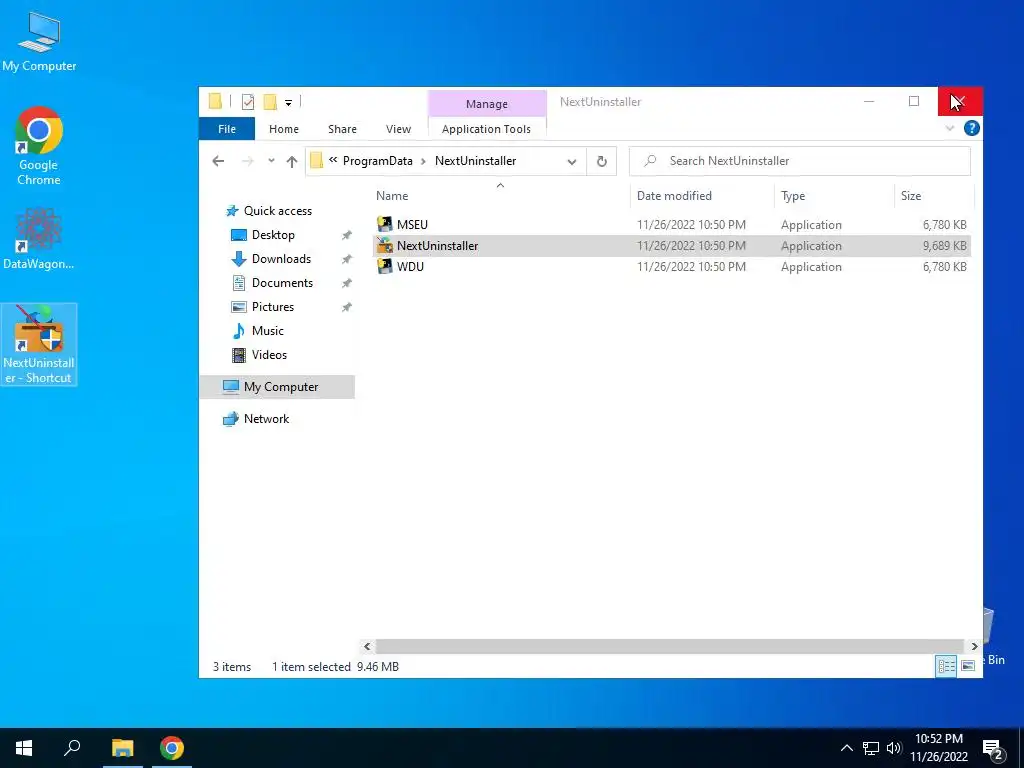Switch to the View ribbon tab
This screenshot has height=768, width=1024.
[x=398, y=129]
